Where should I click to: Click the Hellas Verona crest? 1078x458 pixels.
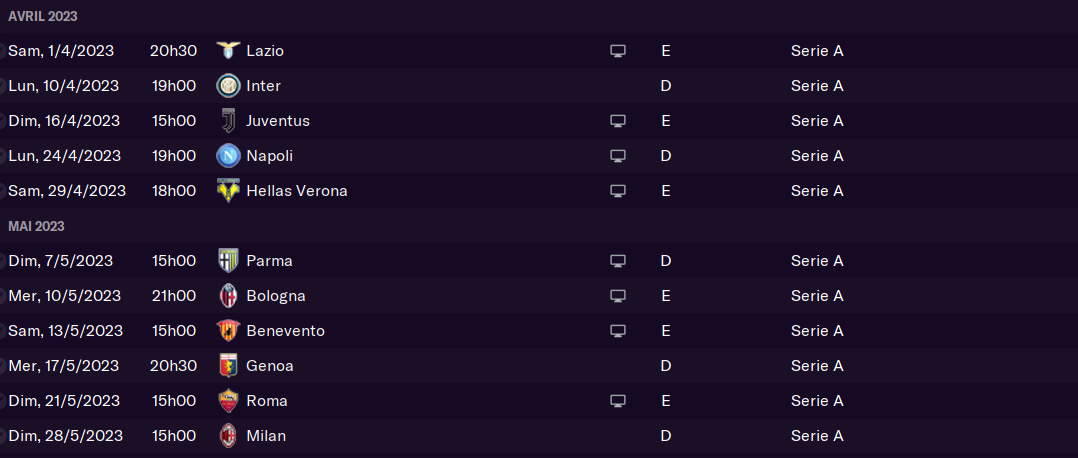(228, 190)
